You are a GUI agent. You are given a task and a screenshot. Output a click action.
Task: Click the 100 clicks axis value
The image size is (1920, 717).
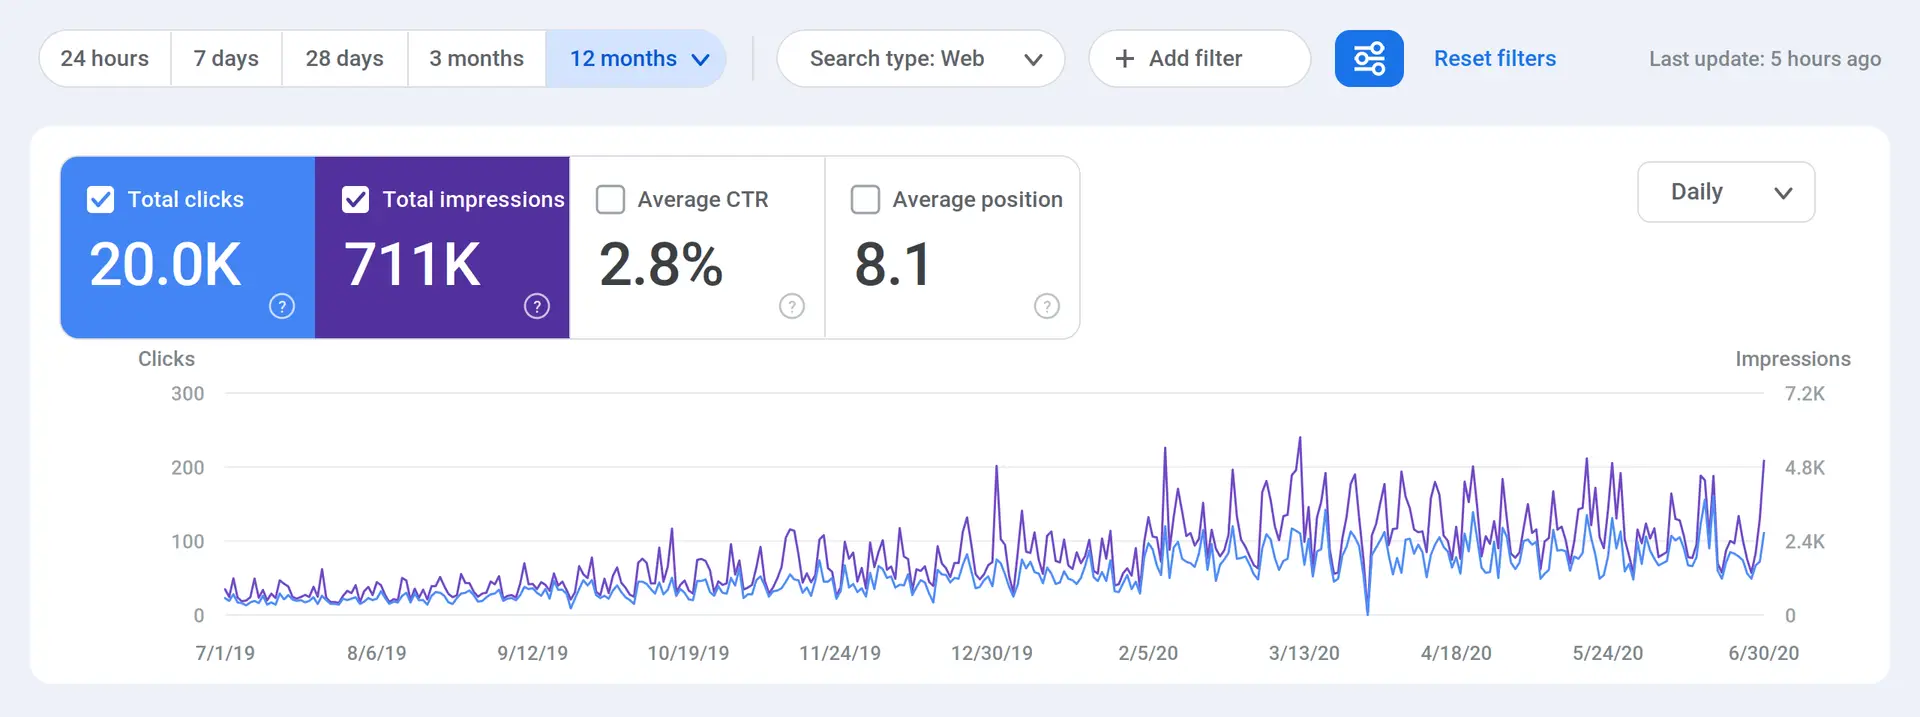pos(188,542)
